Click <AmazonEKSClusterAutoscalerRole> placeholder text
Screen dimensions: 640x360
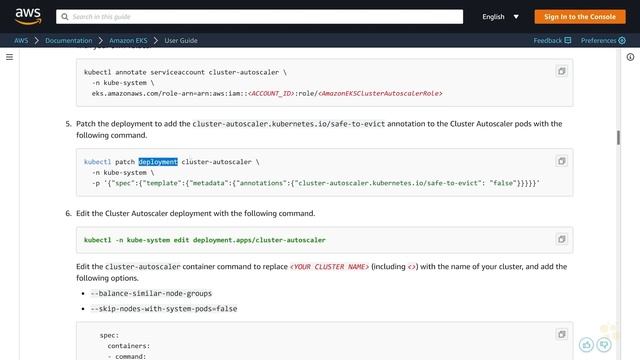(x=380, y=93)
